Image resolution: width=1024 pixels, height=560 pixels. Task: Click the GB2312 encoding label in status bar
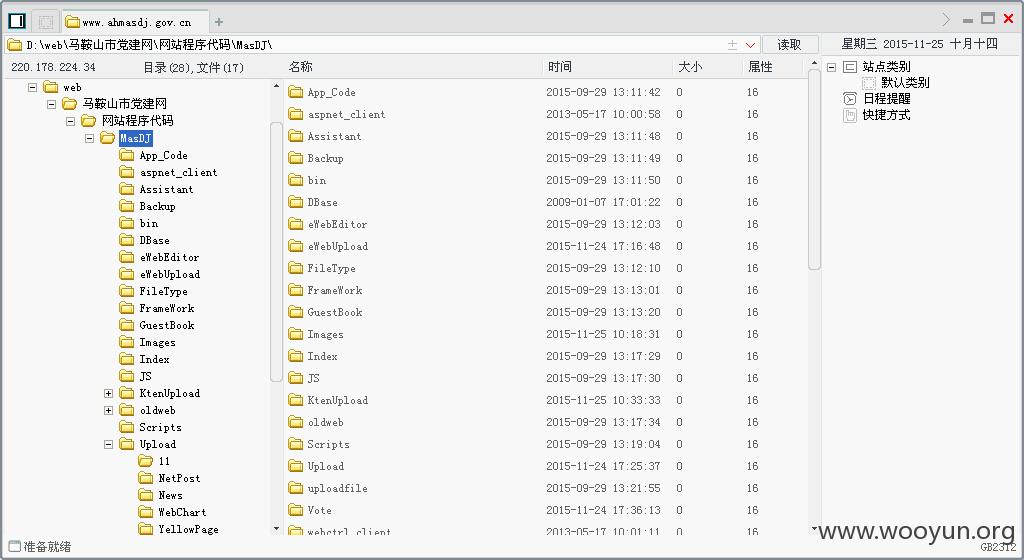click(998, 548)
